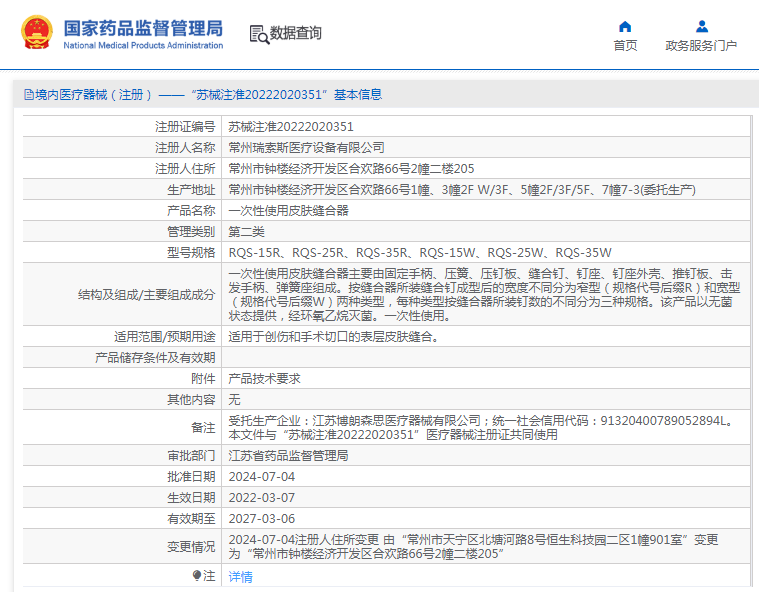
Task: Open the 数据查询 search icon
Action: 259,34
